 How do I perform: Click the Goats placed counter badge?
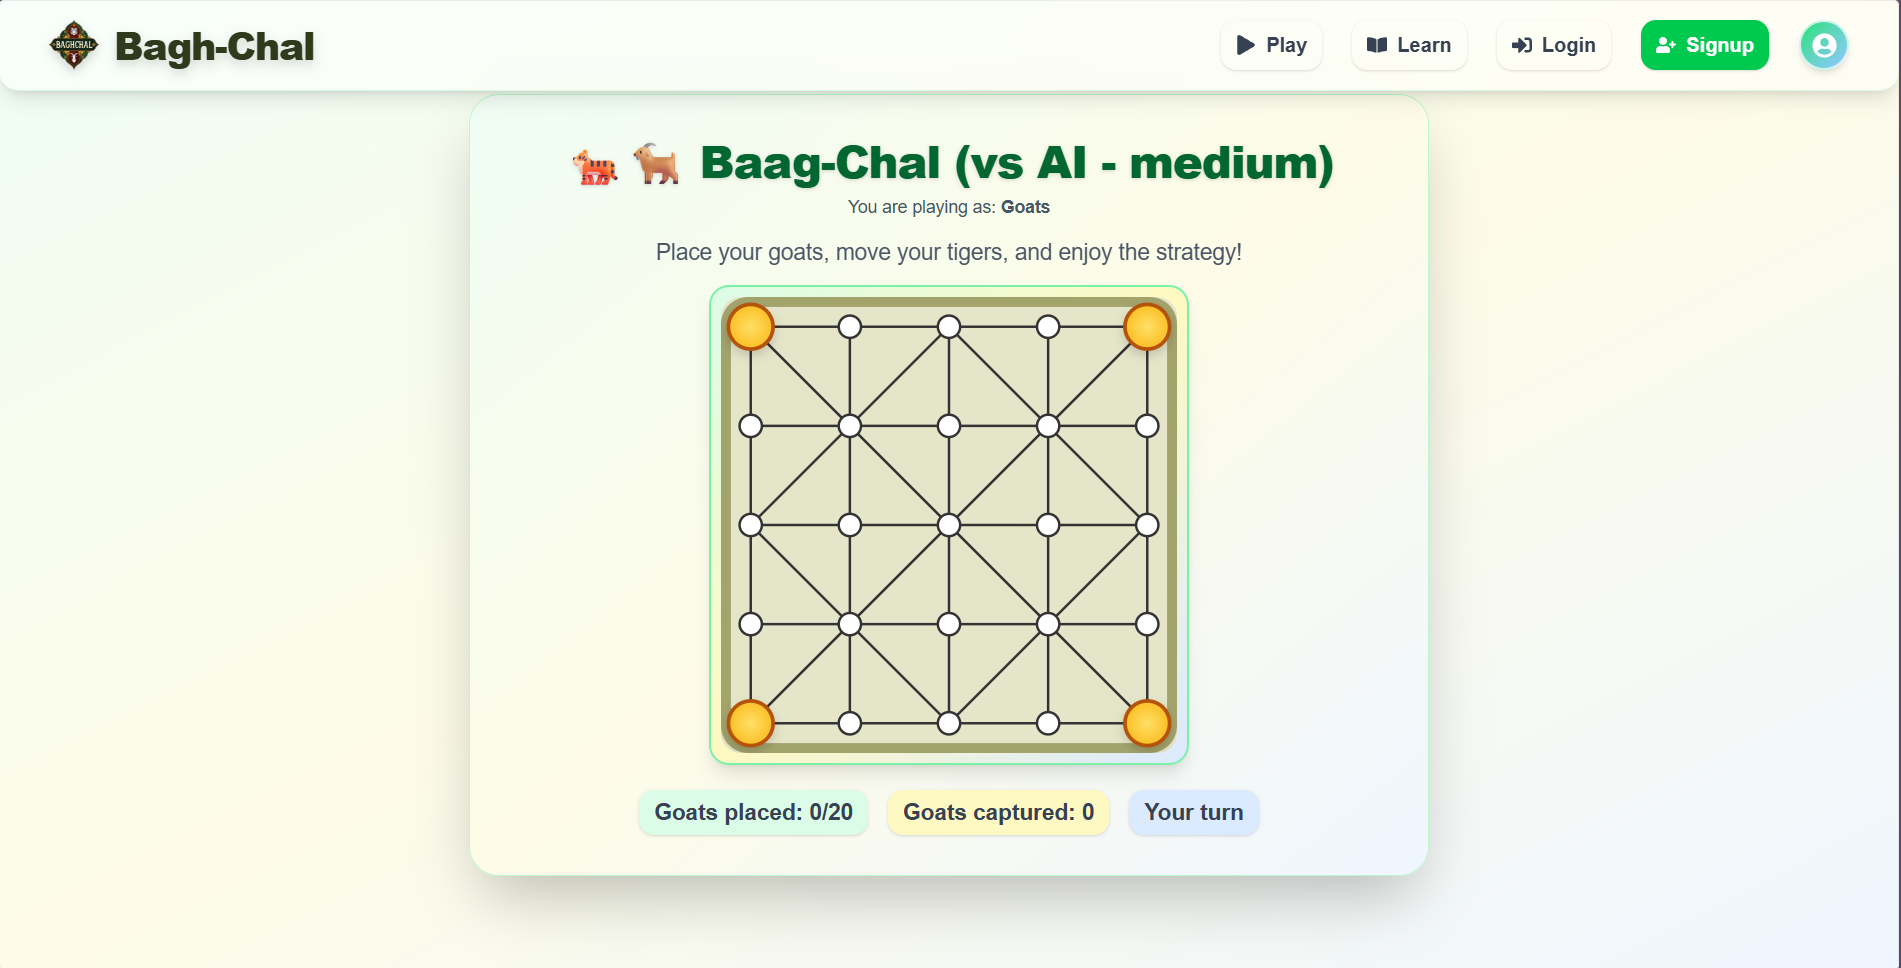tap(753, 812)
